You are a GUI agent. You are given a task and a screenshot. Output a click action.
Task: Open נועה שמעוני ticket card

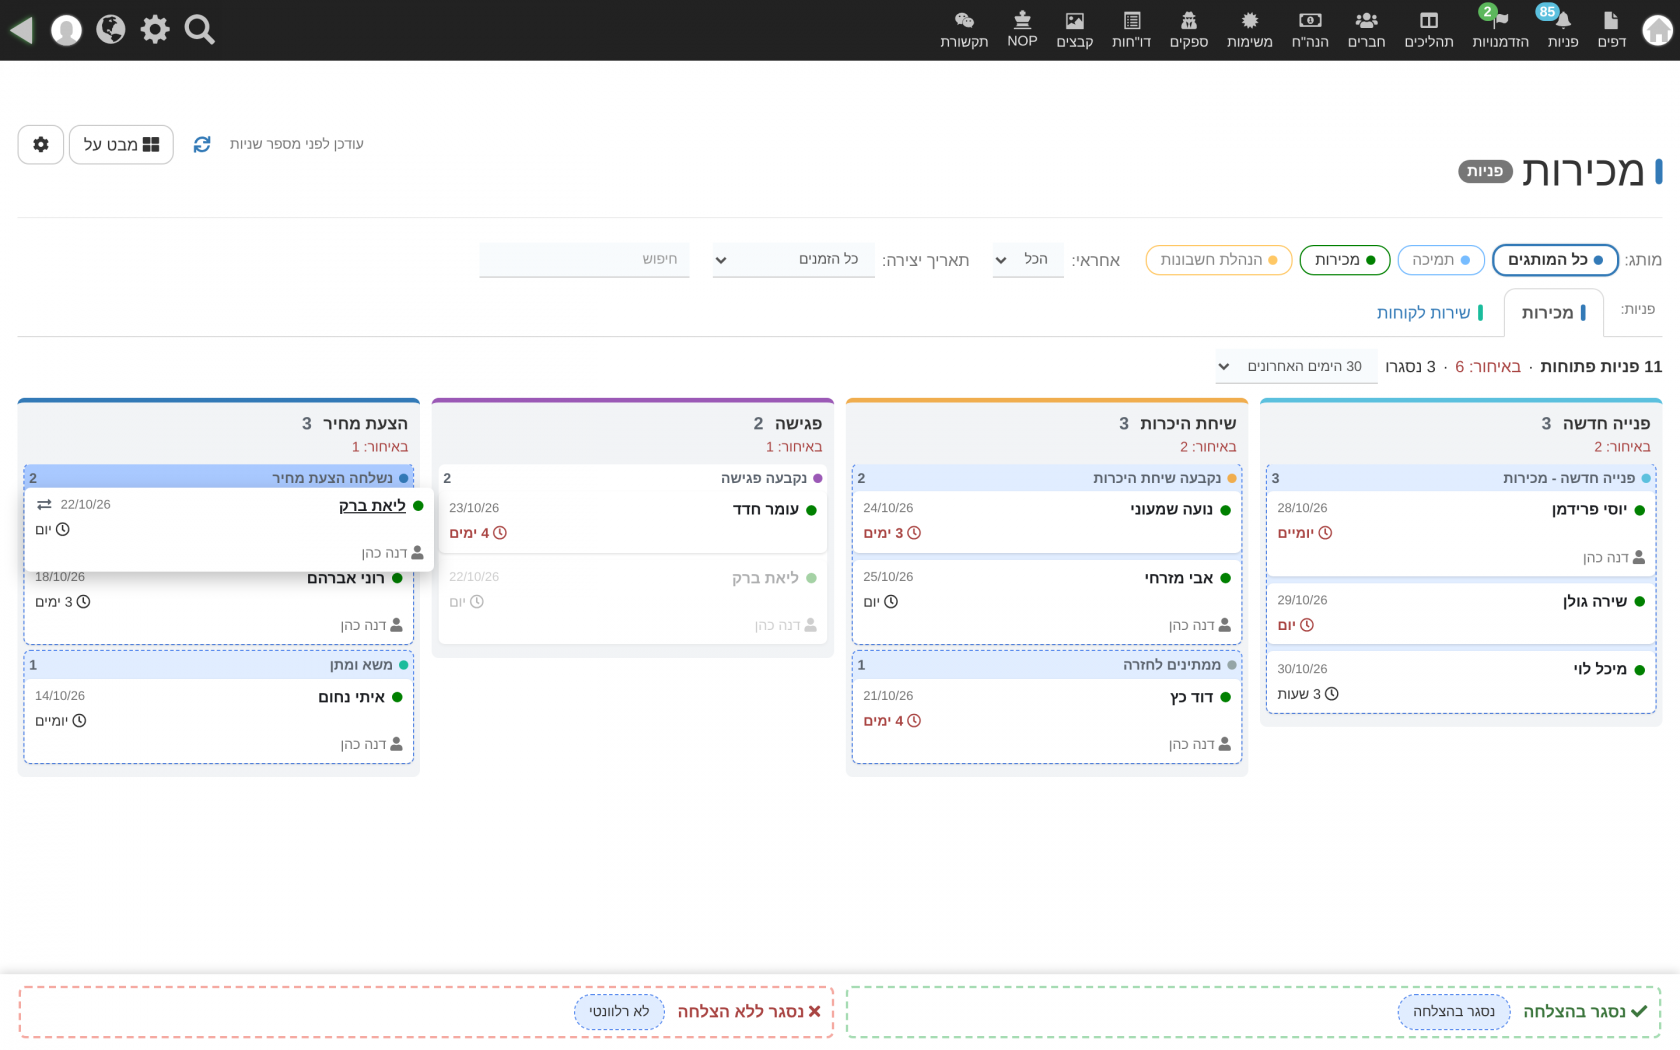coord(1047,521)
